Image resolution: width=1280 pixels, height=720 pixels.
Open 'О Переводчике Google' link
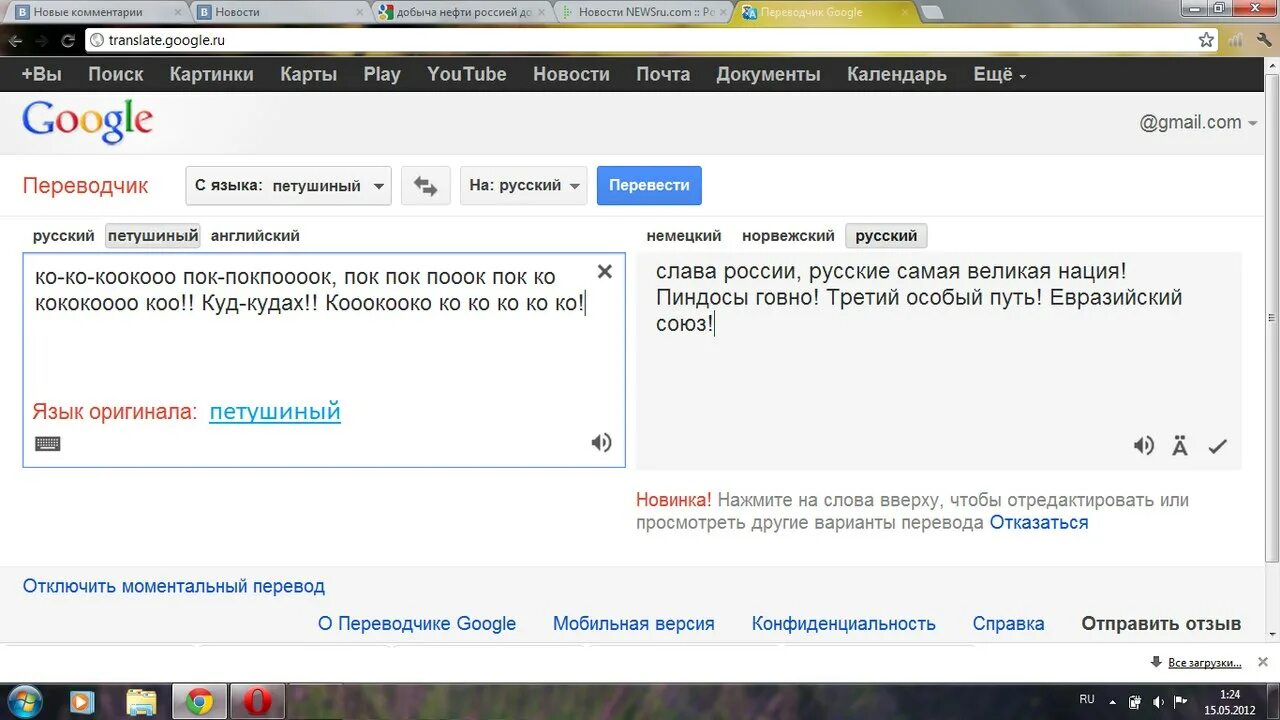click(417, 623)
